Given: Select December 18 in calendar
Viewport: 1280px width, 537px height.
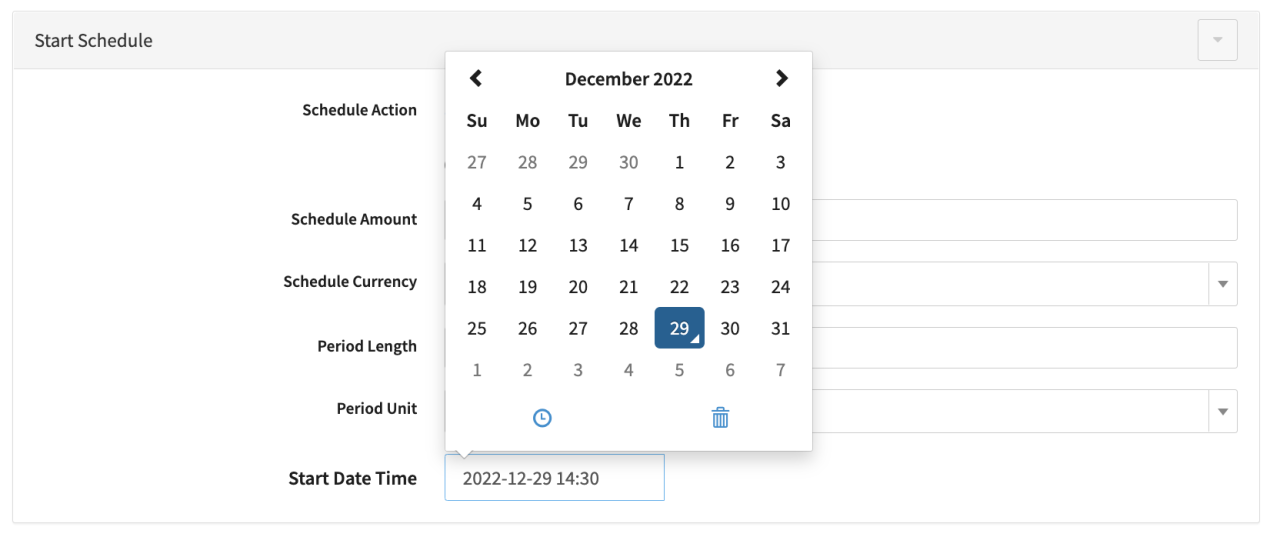Looking at the screenshot, I should point(477,287).
